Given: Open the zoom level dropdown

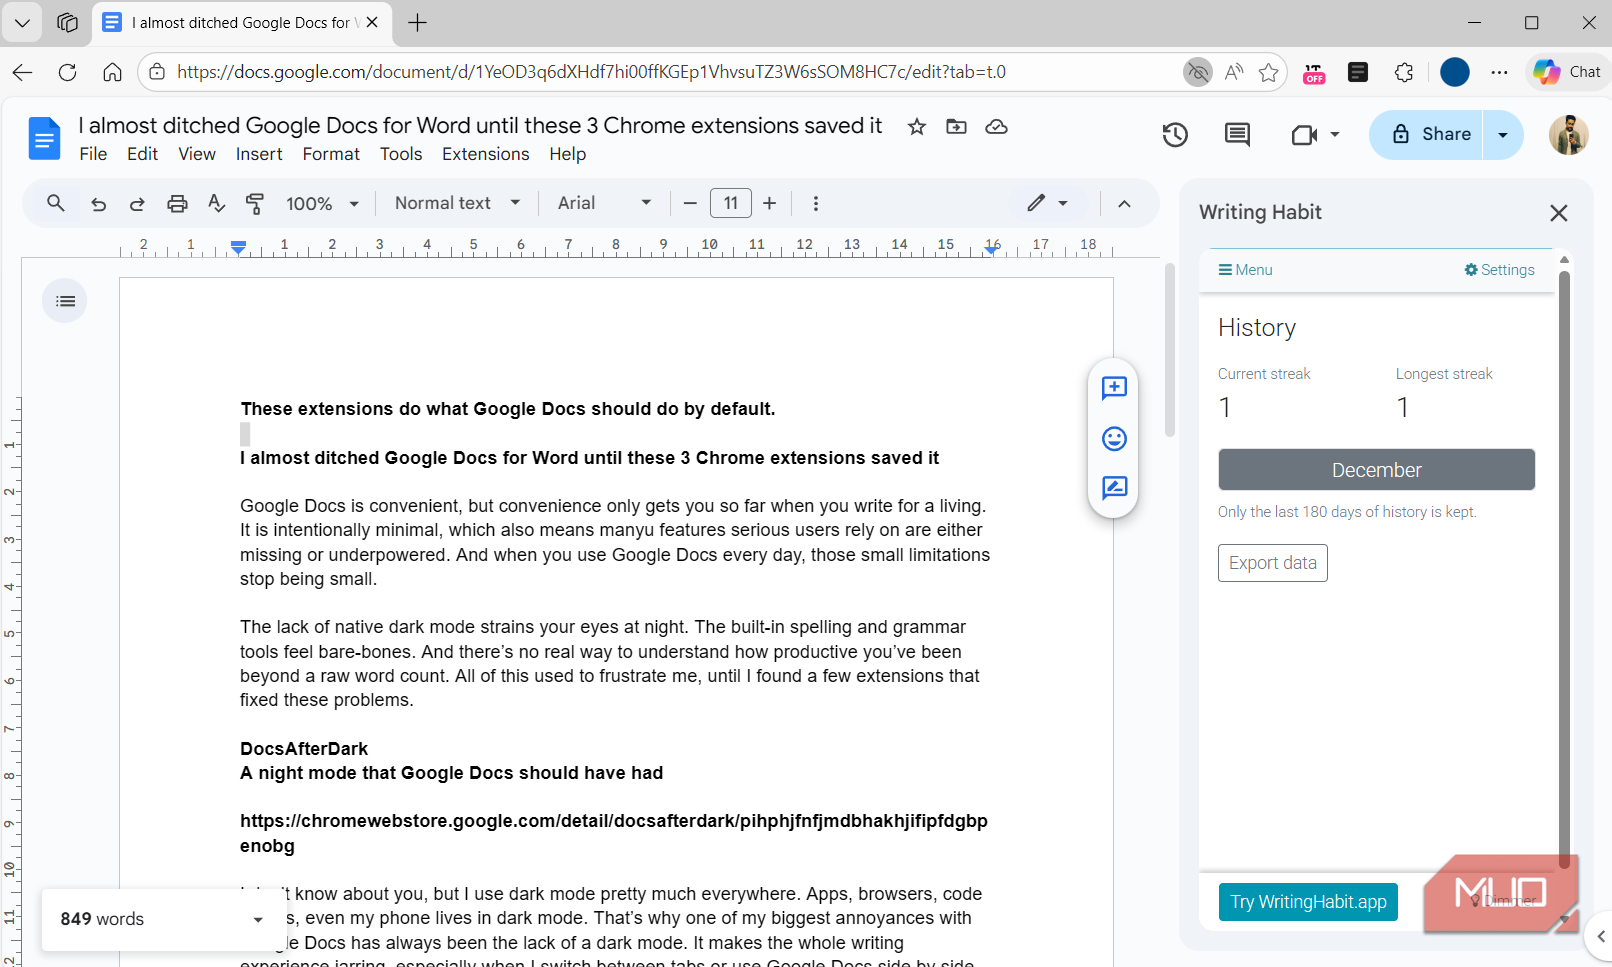Looking at the screenshot, I should coord(322,204).
